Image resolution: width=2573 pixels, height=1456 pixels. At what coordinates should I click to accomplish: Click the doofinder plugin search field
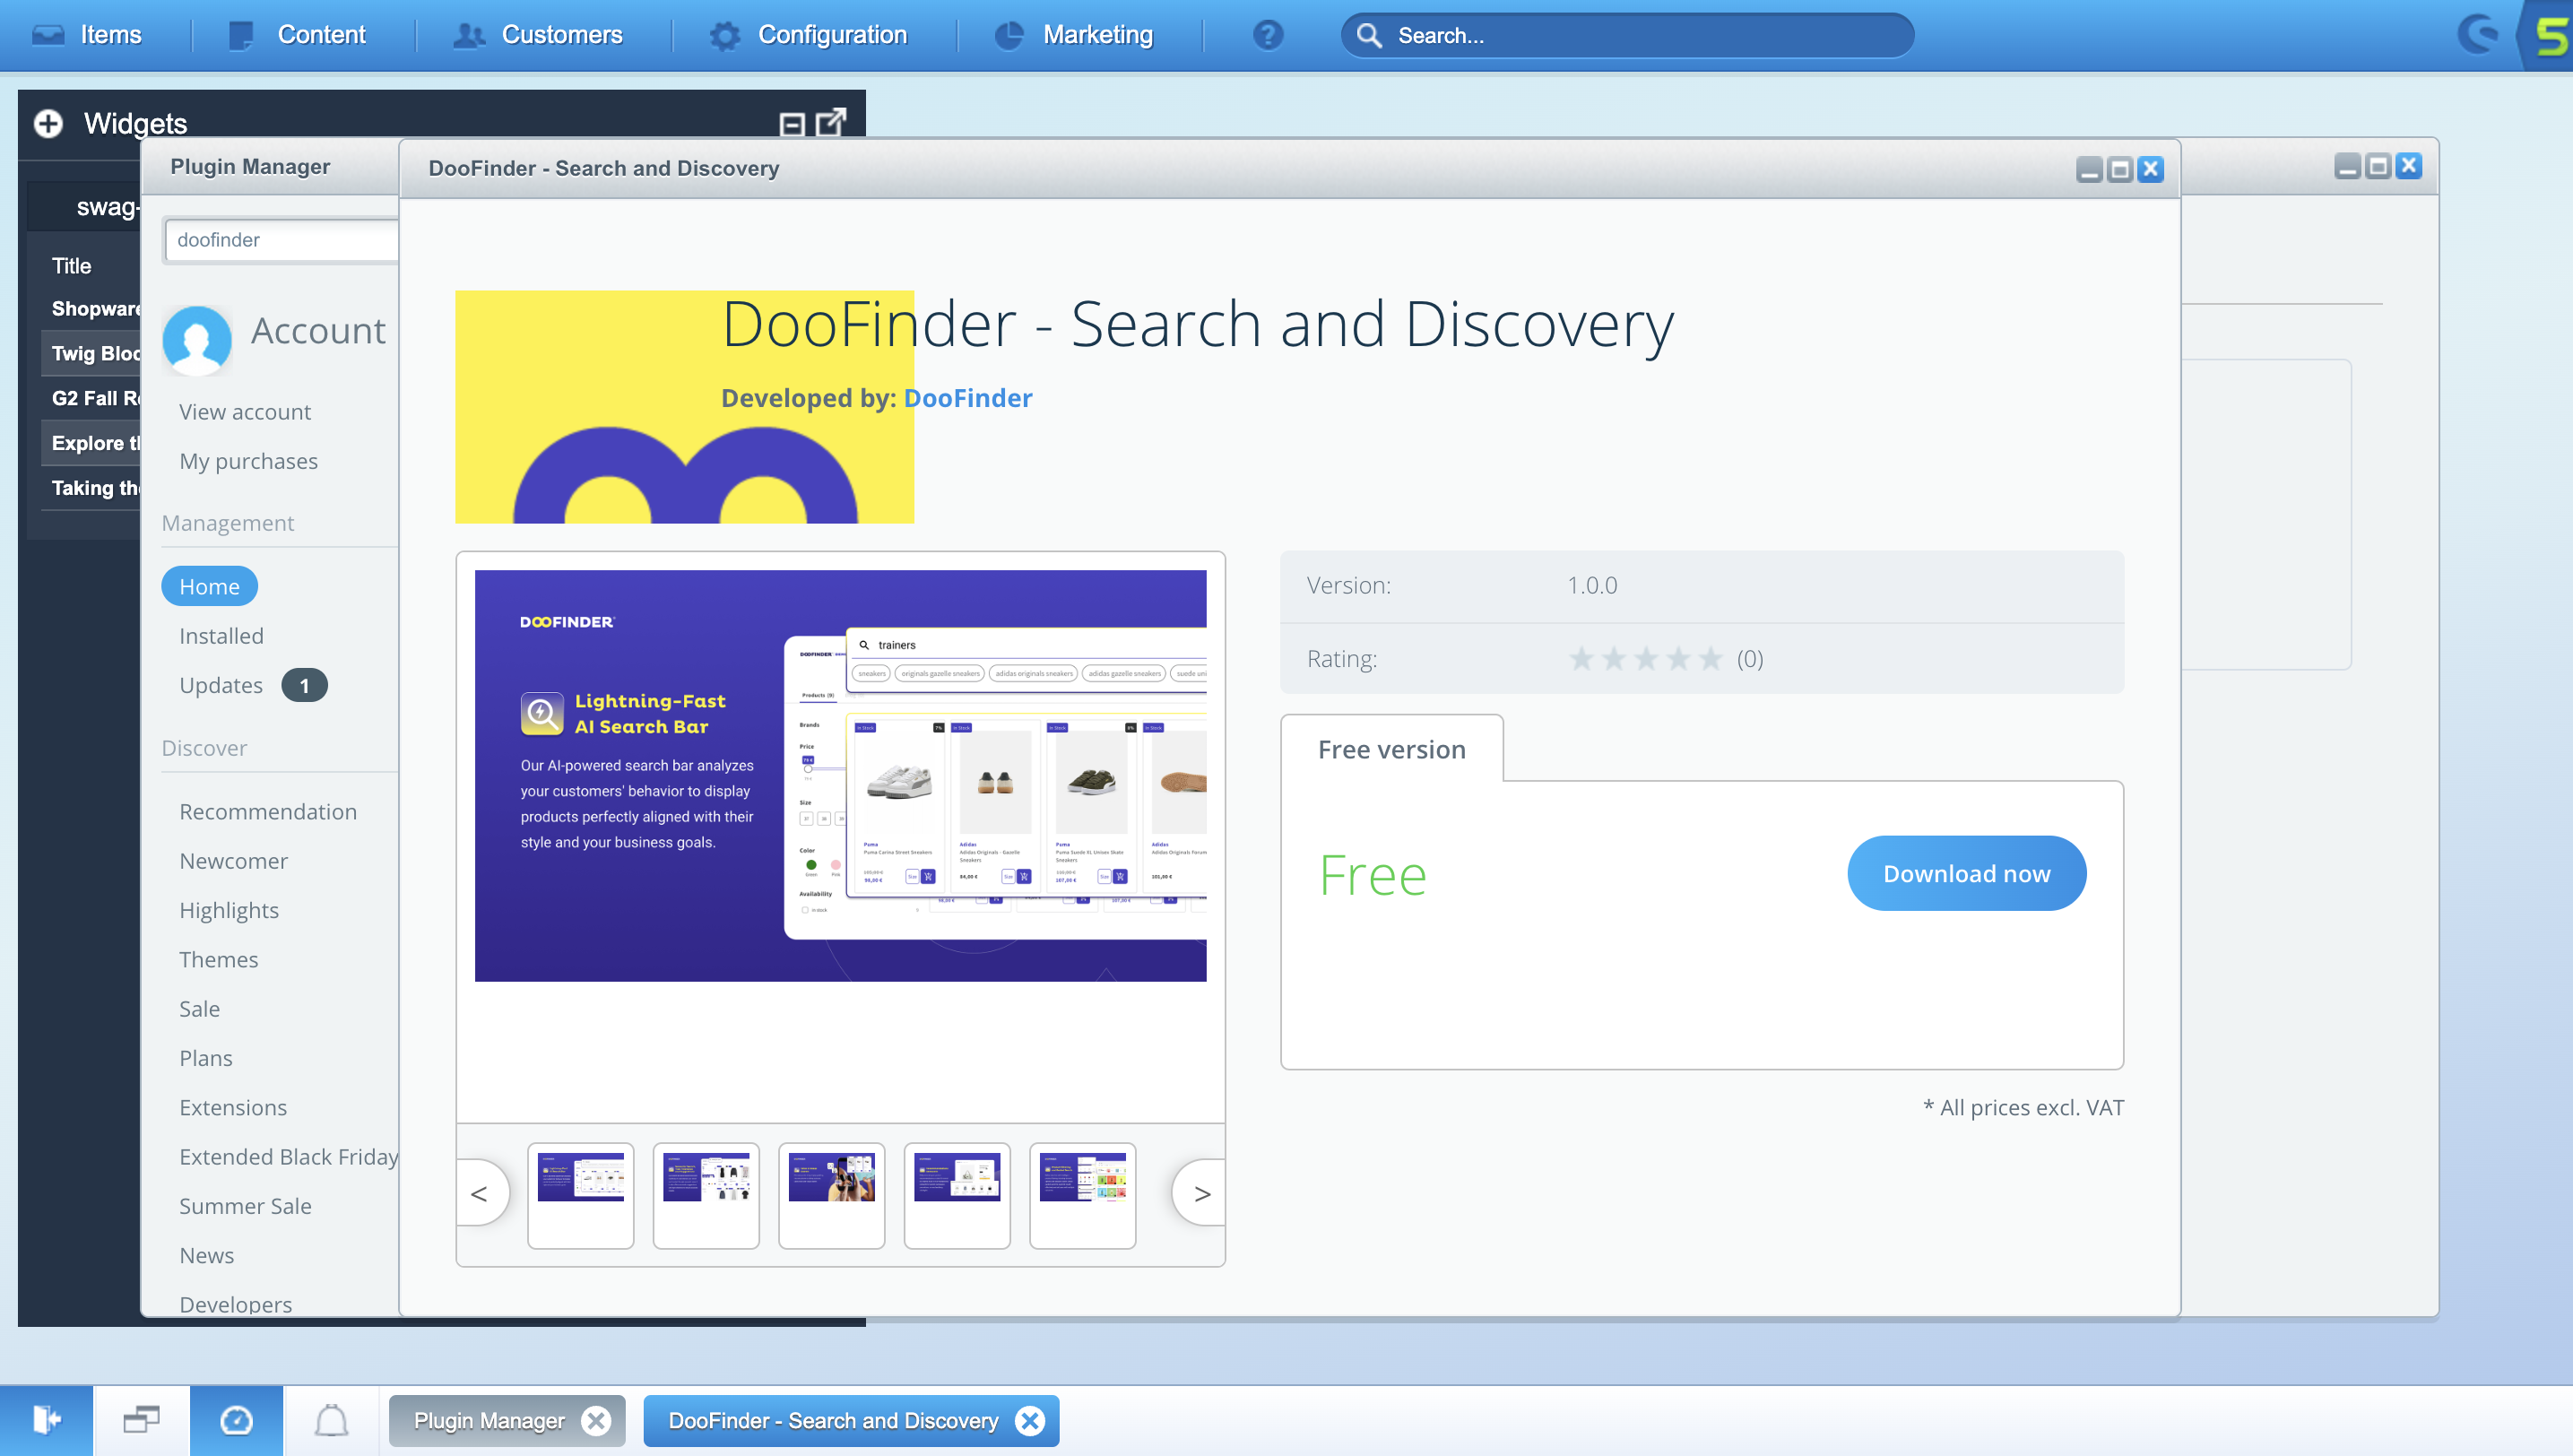click(x=281, y=240)
